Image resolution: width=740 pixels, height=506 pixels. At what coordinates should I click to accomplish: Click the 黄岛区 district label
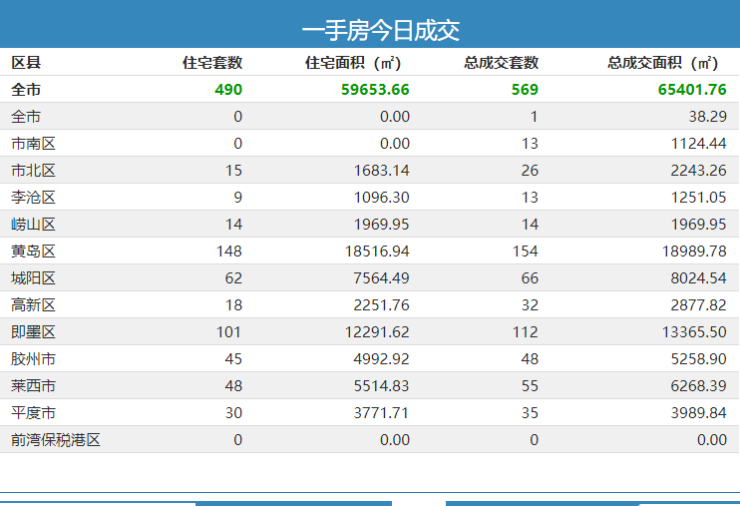tap(33, 252)
